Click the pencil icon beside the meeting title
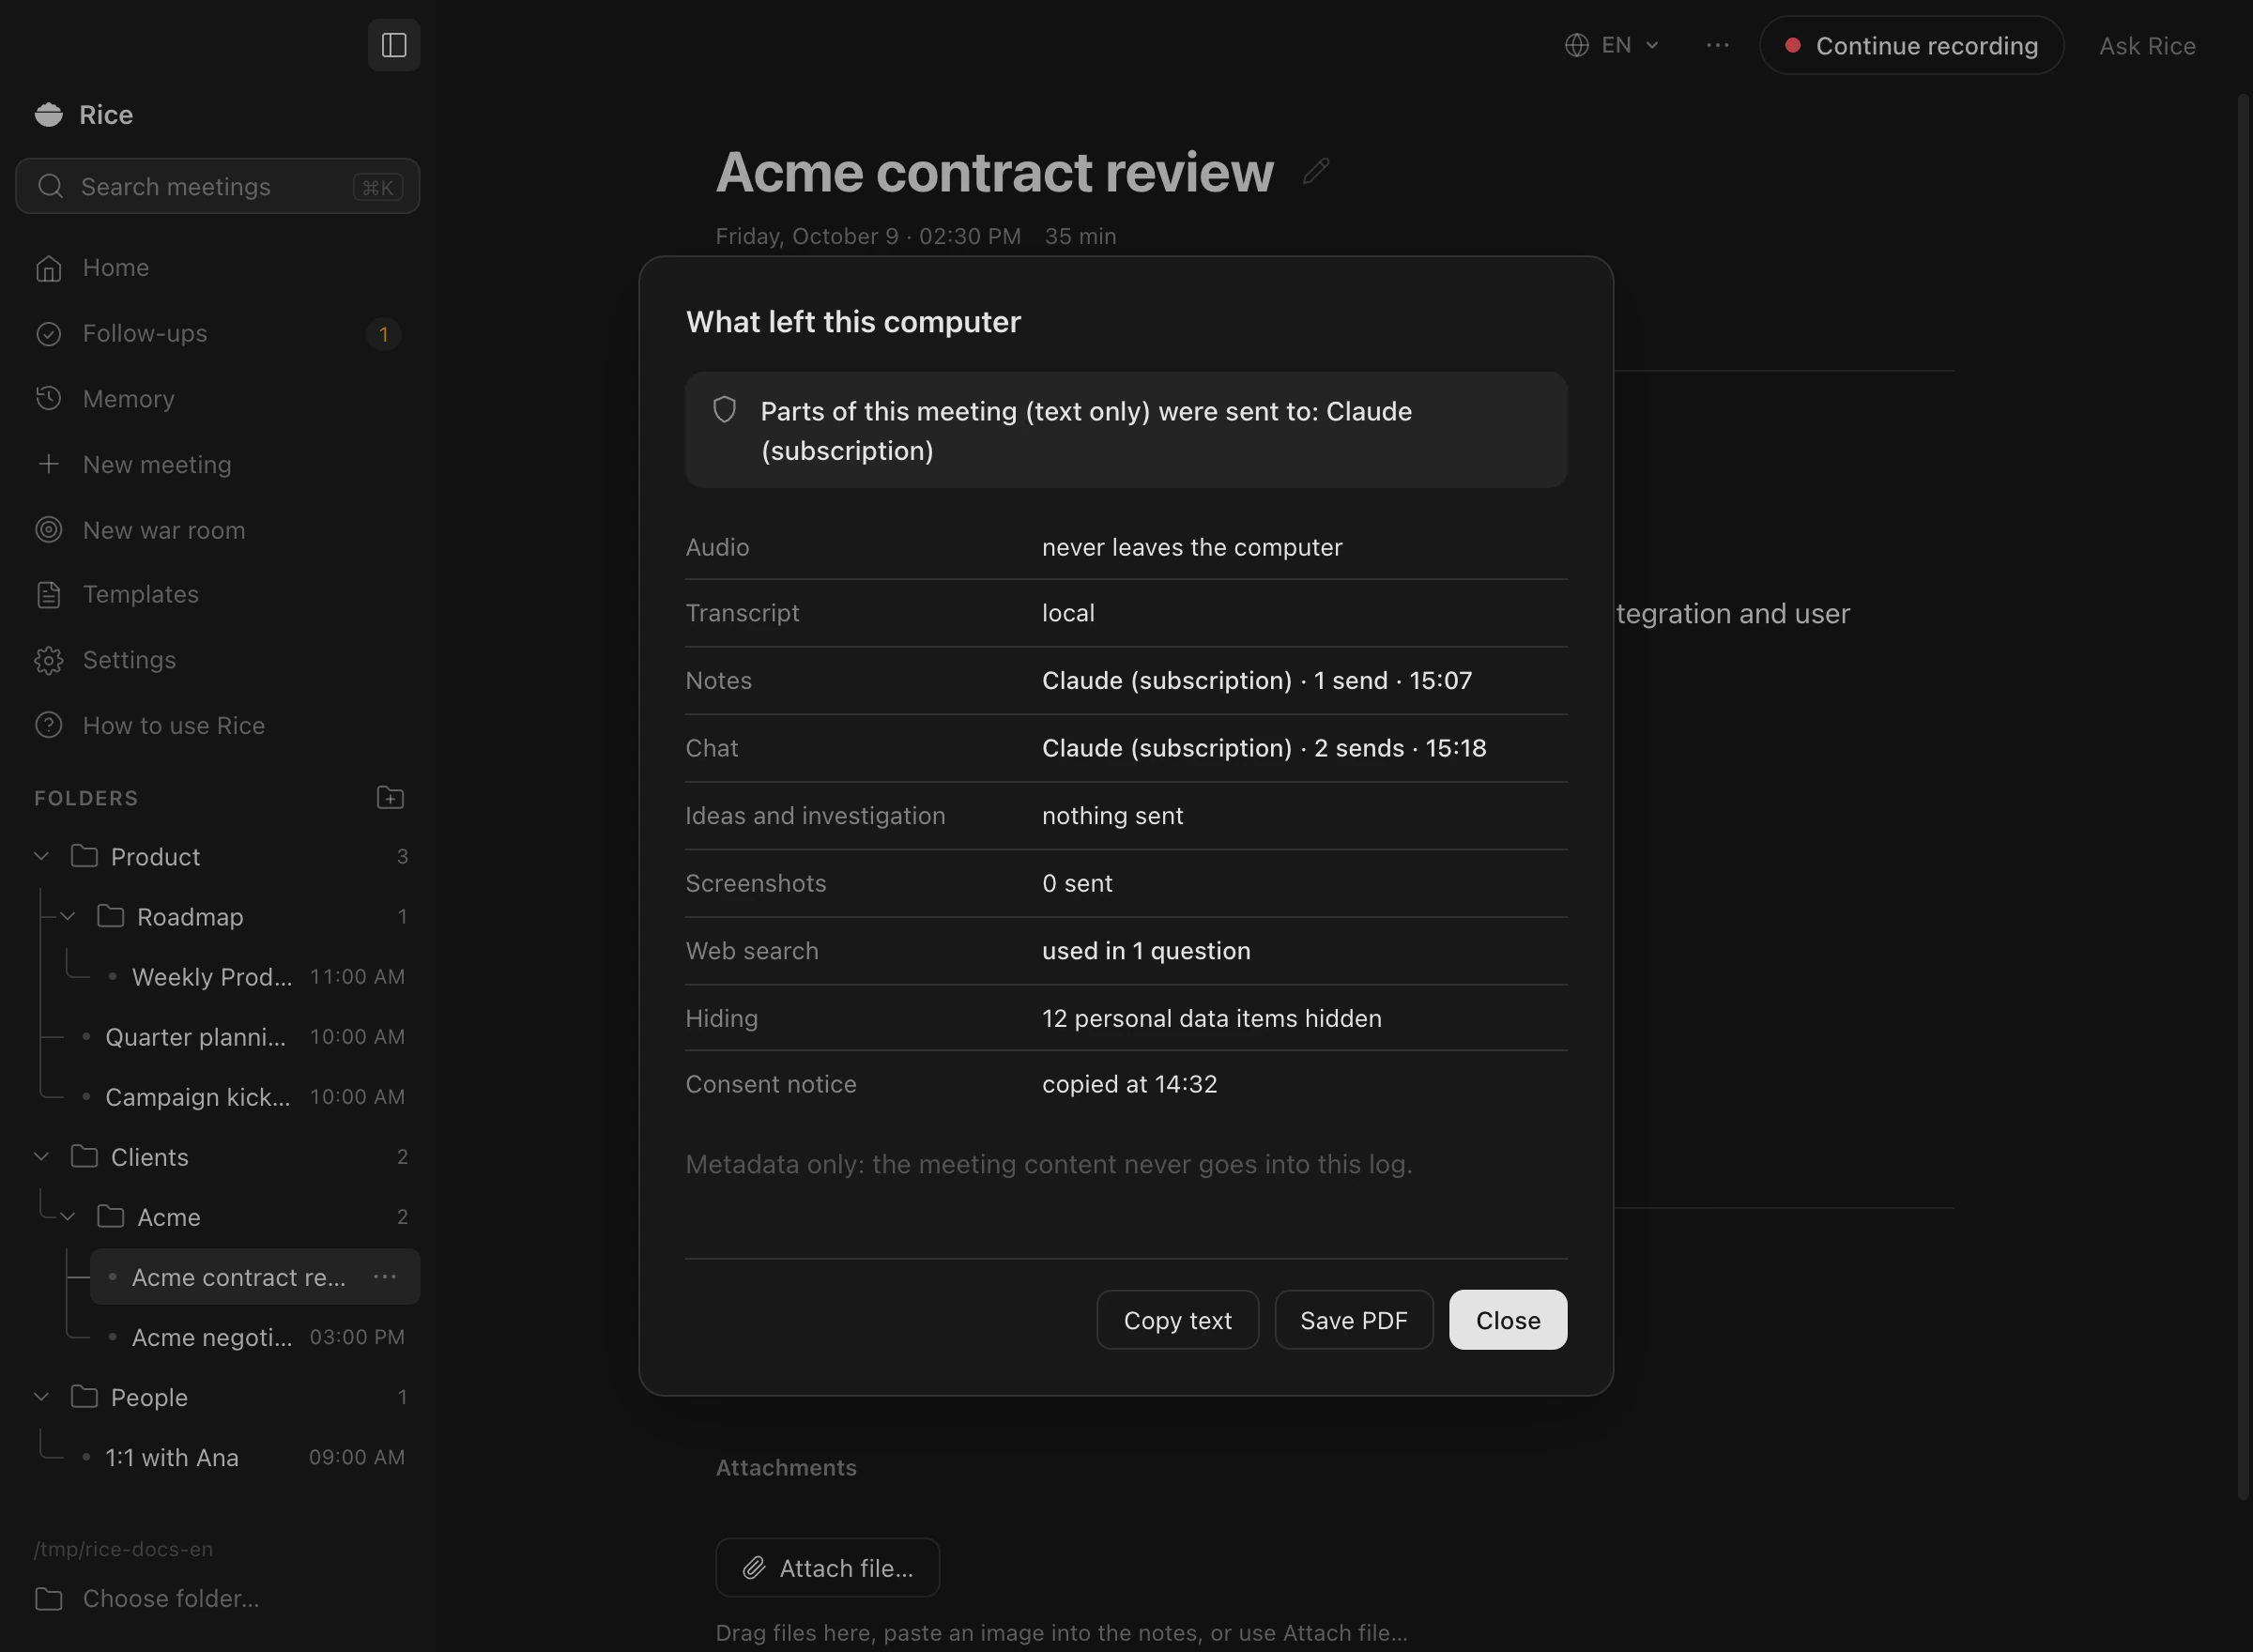This screenshot has height=1652, width=2253. (x=1316, y=172)
